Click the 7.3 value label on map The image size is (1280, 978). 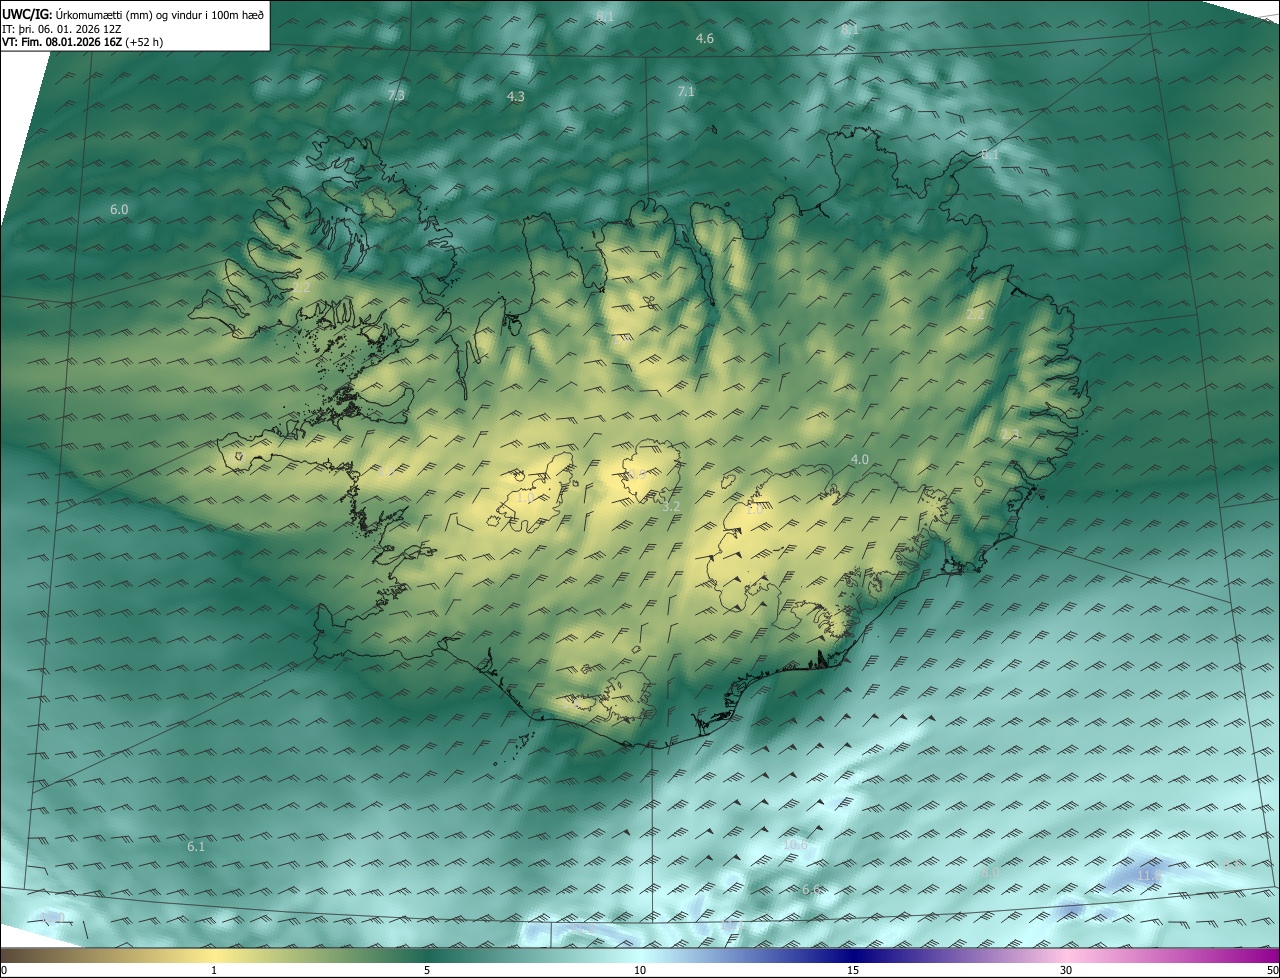pyautogui.click(x=396, y=95)
